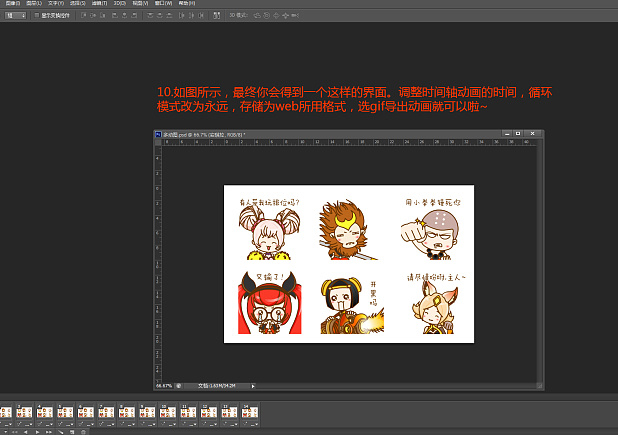Open the auto-select 组 dropdown in options bar

pos(15,15)
